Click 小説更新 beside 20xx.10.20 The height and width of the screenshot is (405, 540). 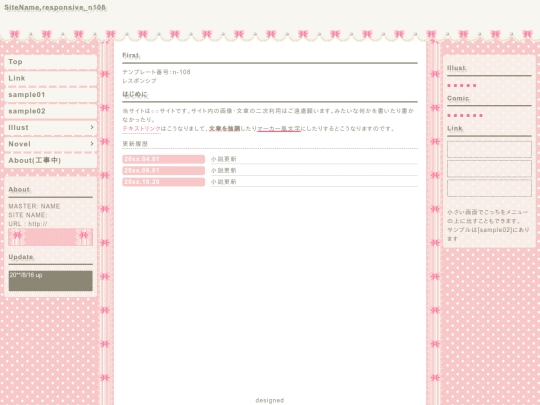click(224, 182)
